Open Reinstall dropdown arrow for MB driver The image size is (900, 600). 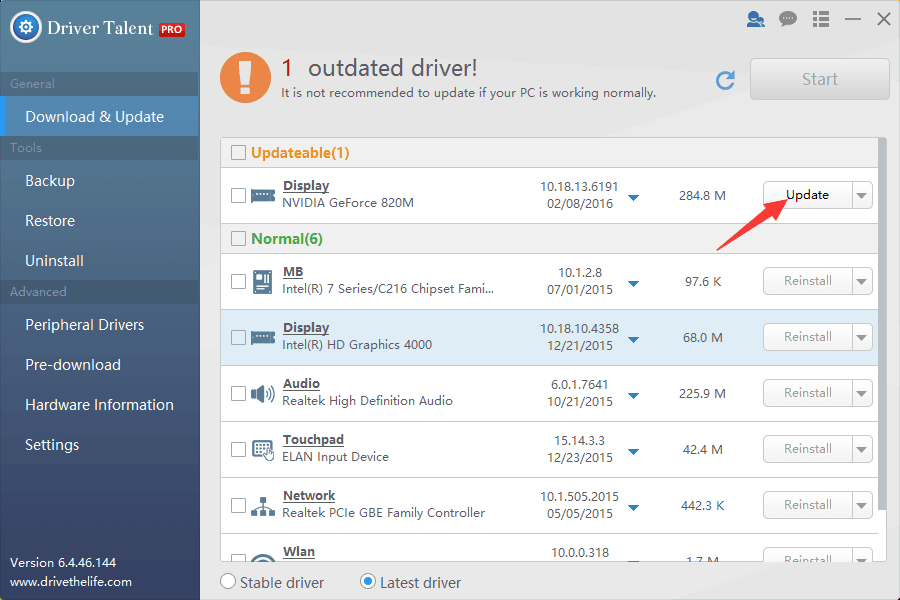[862, 281]
